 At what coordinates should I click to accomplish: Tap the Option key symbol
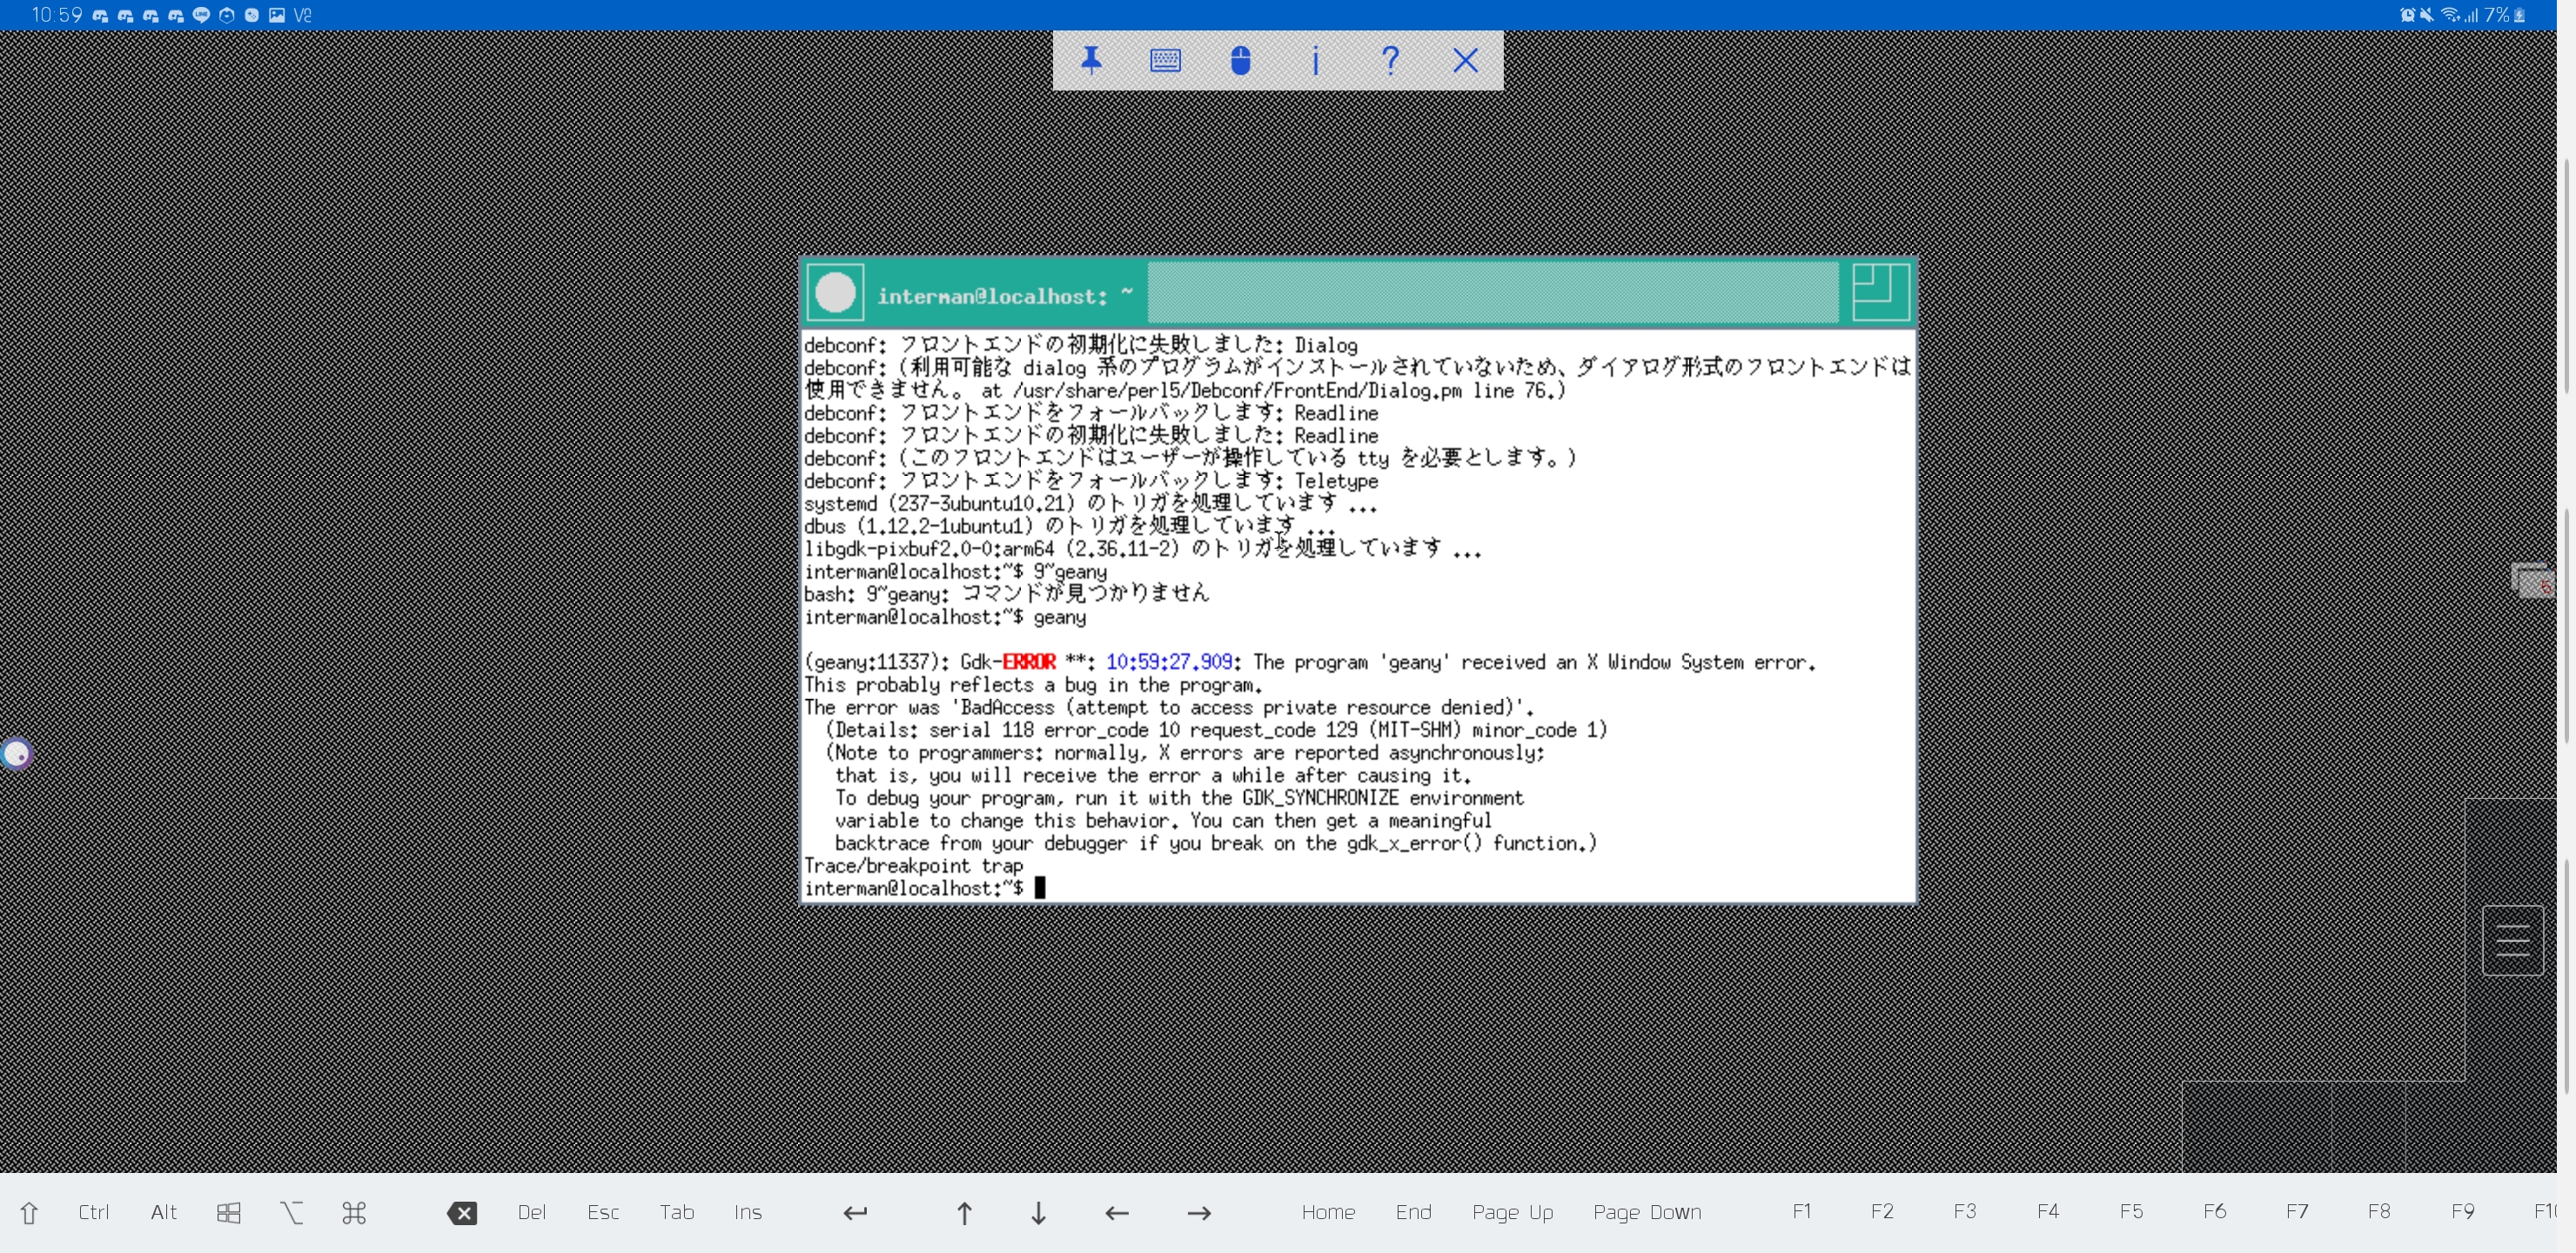click(x=292, y=1213)
